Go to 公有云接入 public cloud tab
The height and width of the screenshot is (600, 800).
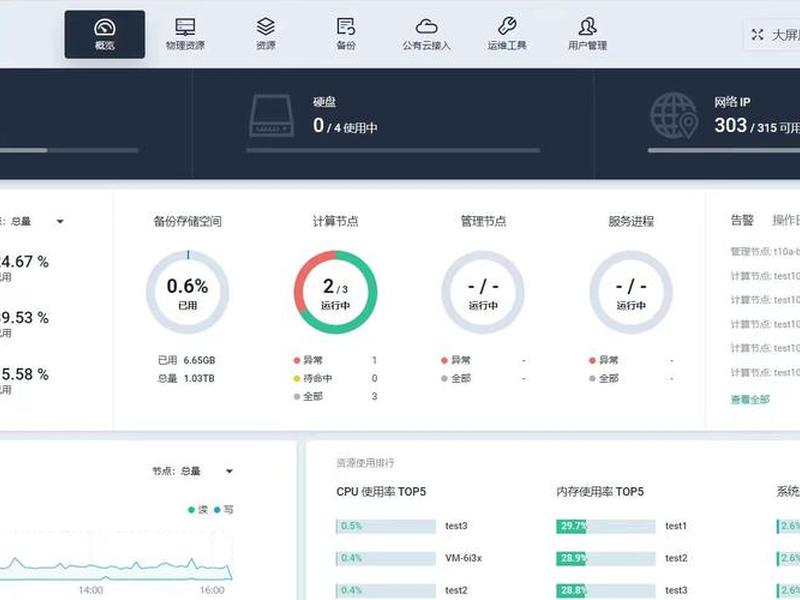point(427,34)
